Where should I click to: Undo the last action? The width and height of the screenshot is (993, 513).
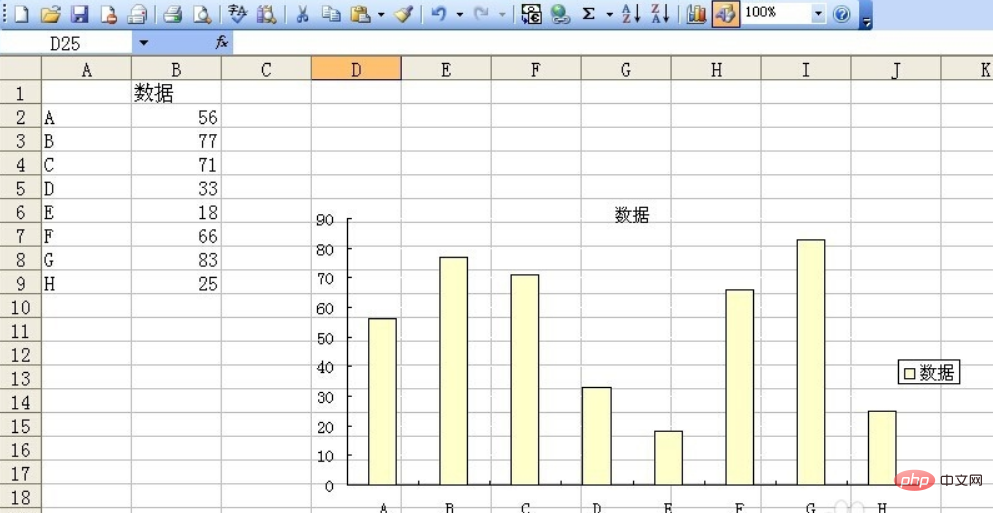(x=439, y=13)
